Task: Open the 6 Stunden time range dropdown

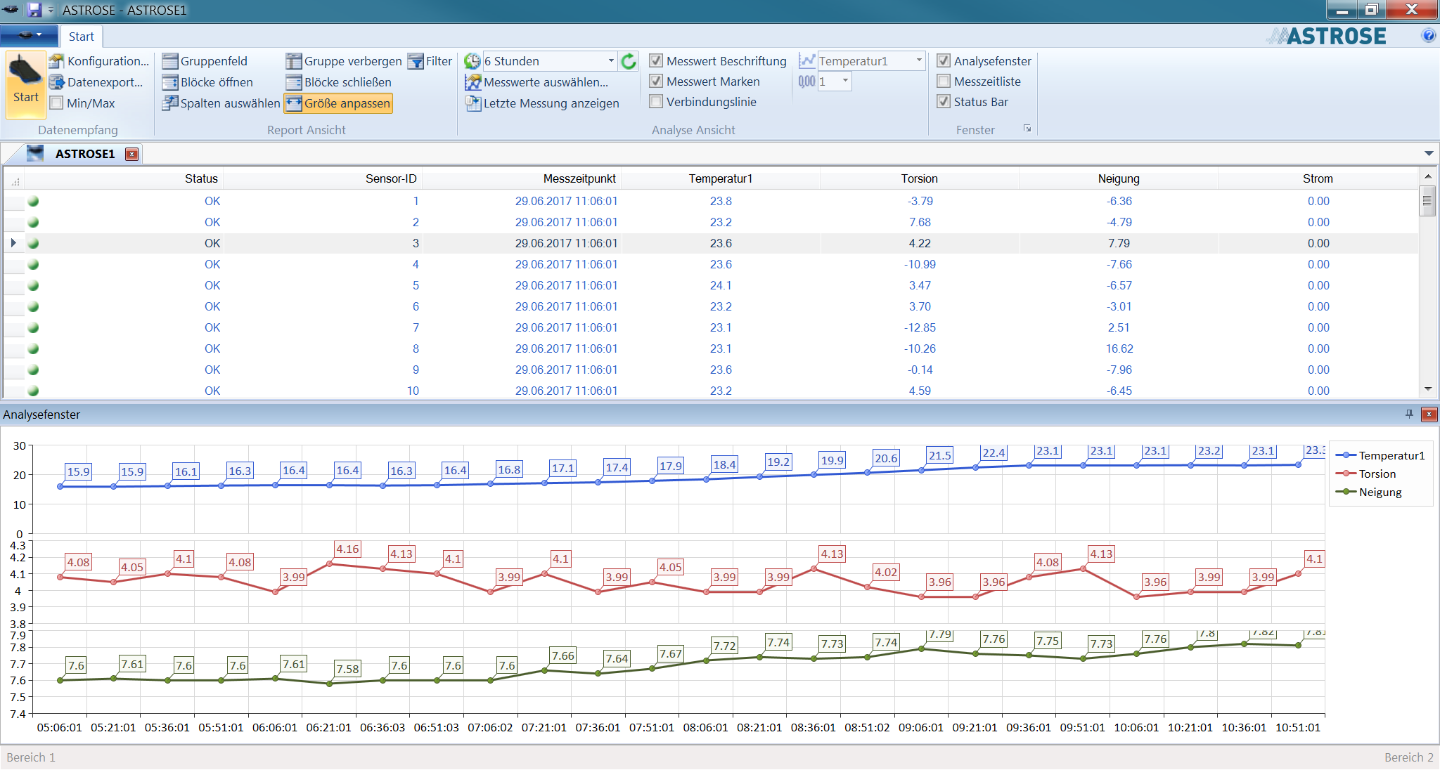Action: tap(610, 61)
